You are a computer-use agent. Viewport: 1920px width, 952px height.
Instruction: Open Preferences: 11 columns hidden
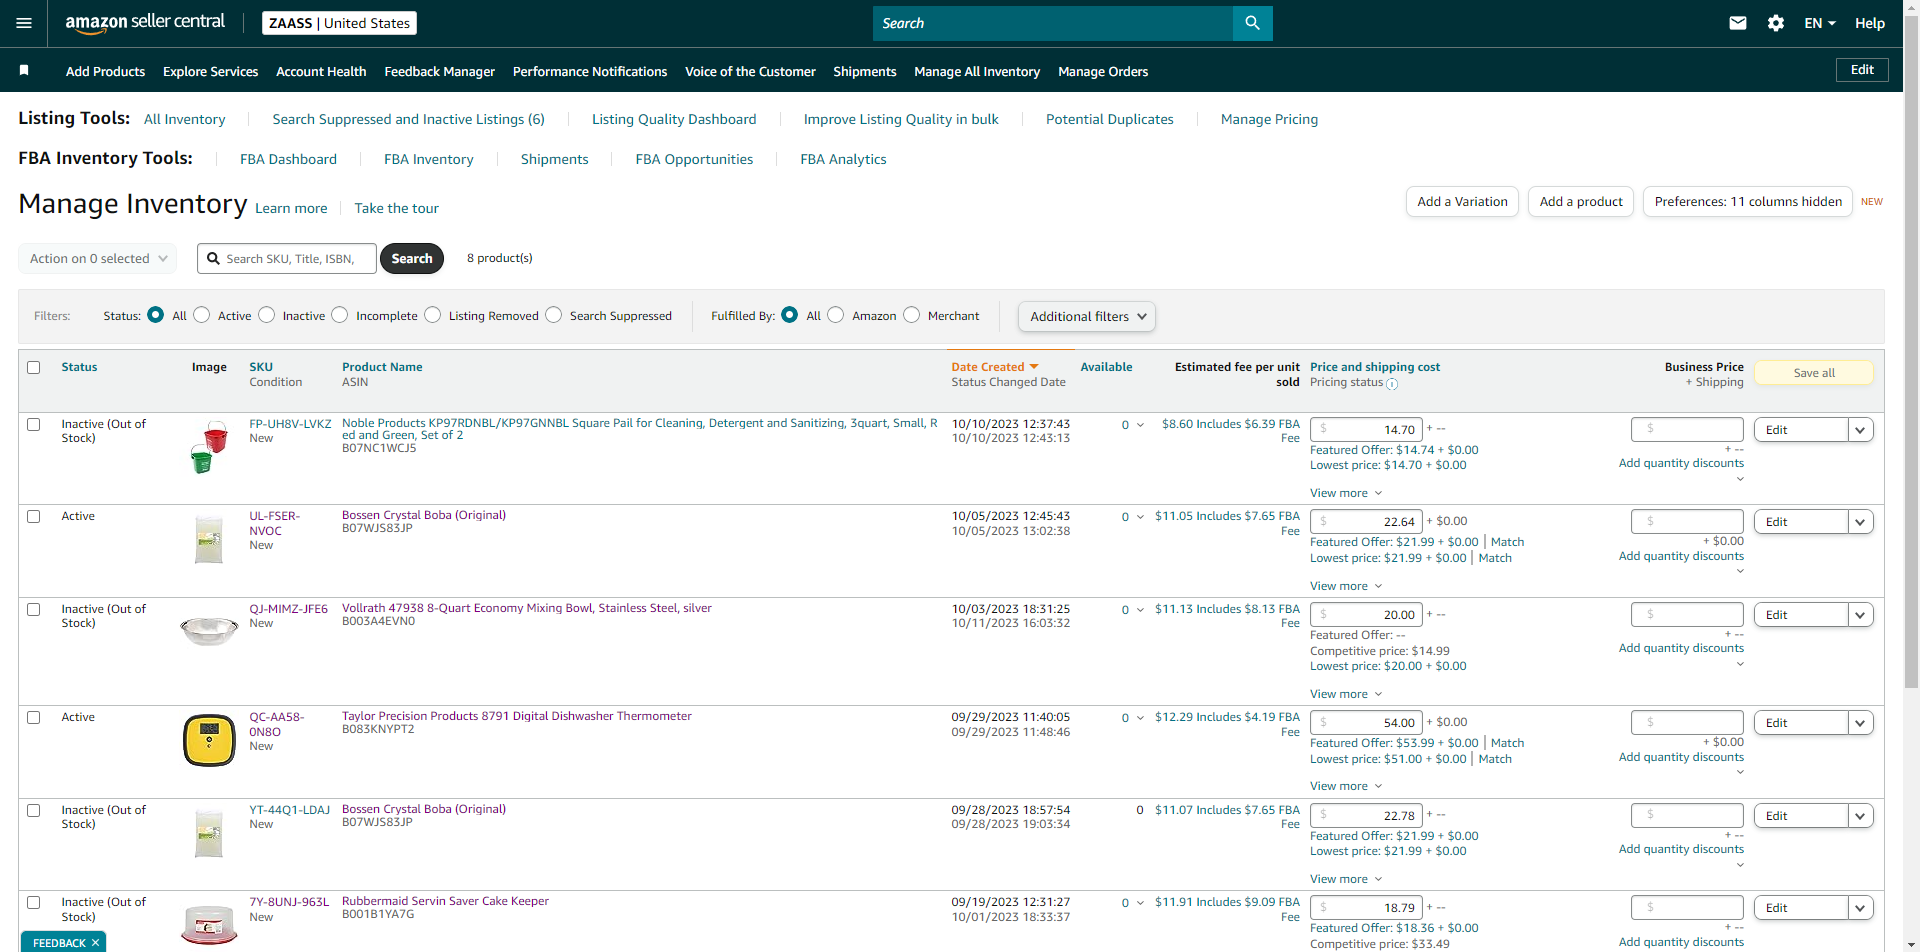click(1748, 201)
